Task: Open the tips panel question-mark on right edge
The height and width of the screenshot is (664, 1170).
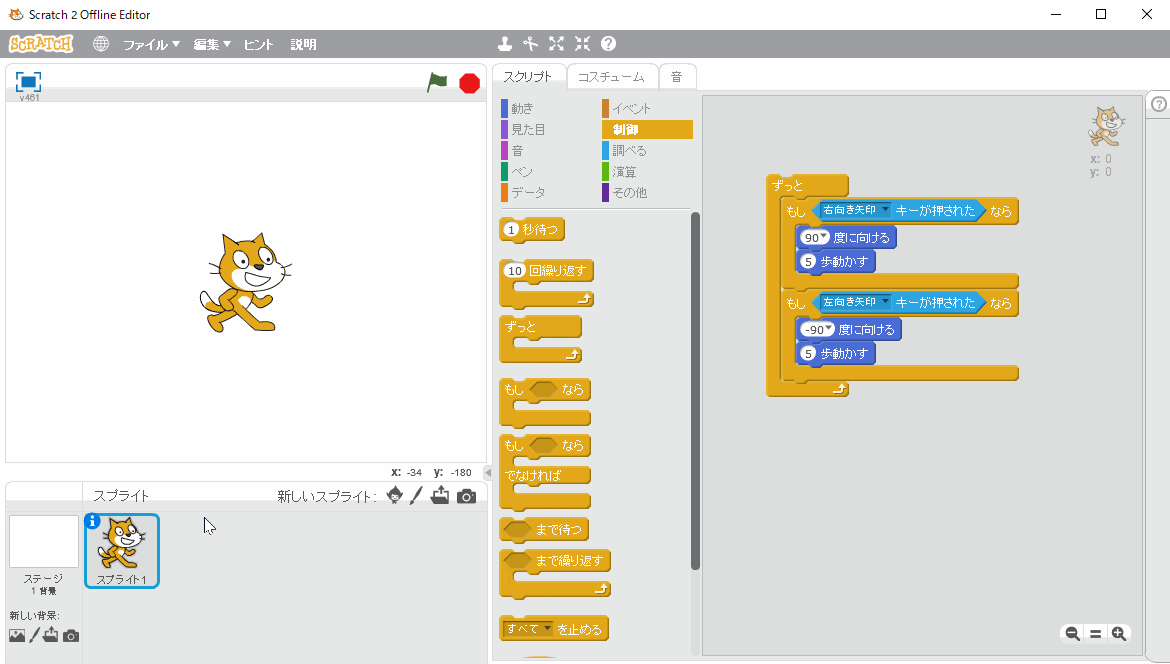Action: pyautogui.click(x=1159, y=104)
